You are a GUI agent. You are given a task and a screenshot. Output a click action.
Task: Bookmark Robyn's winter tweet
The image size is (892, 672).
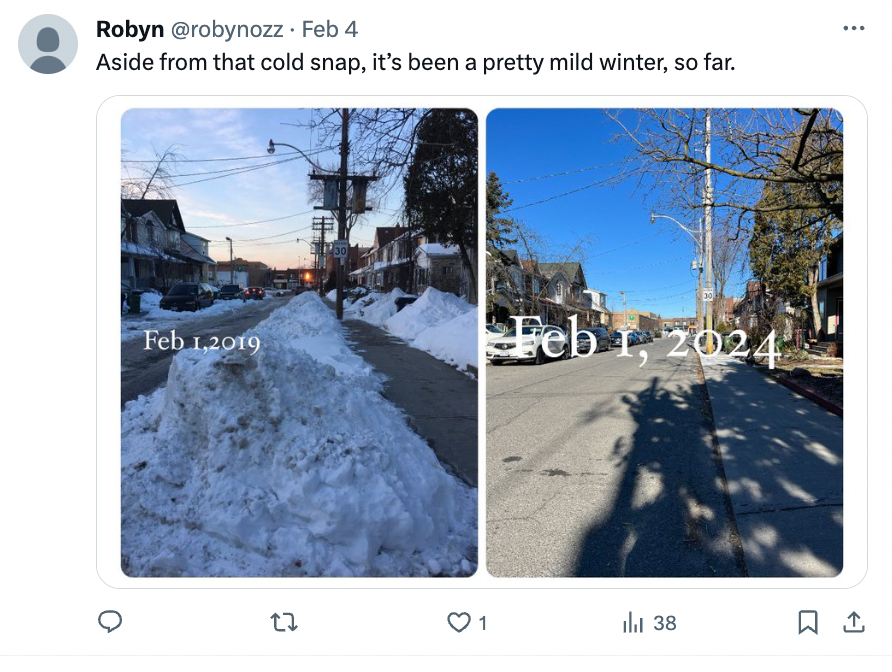[x=808, y=622]
